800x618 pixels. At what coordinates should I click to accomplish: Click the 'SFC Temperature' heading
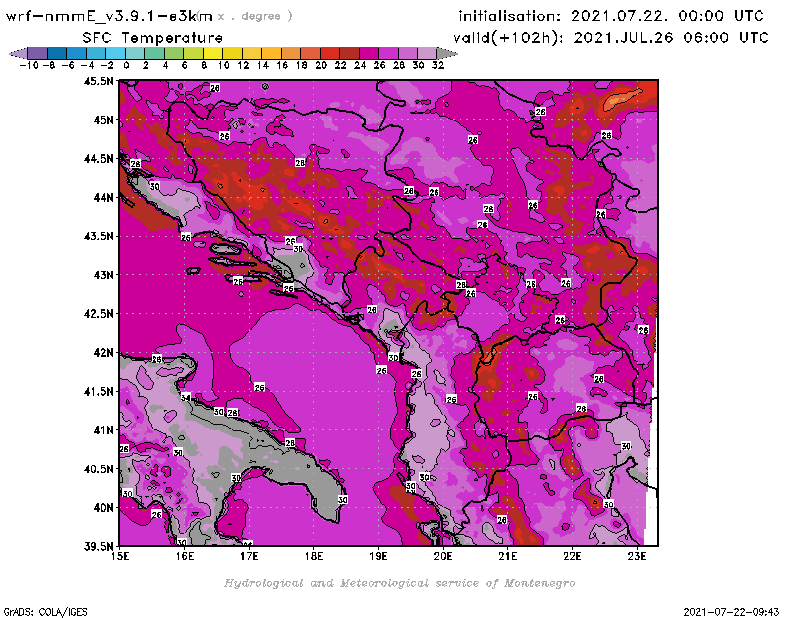coord(153,38)
